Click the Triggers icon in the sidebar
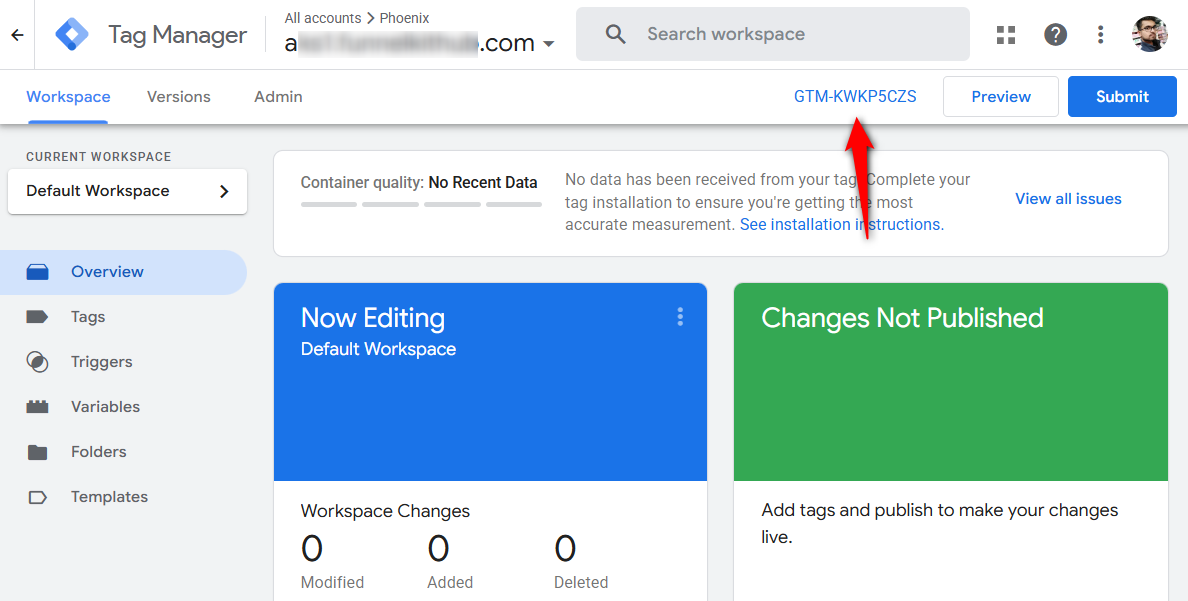 (37, 362)
